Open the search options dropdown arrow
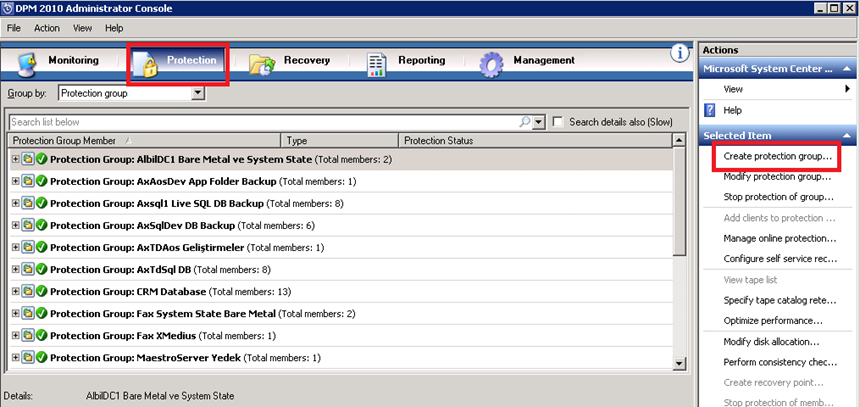The width and height of the screenshot is (860, 407). point(539,122)
